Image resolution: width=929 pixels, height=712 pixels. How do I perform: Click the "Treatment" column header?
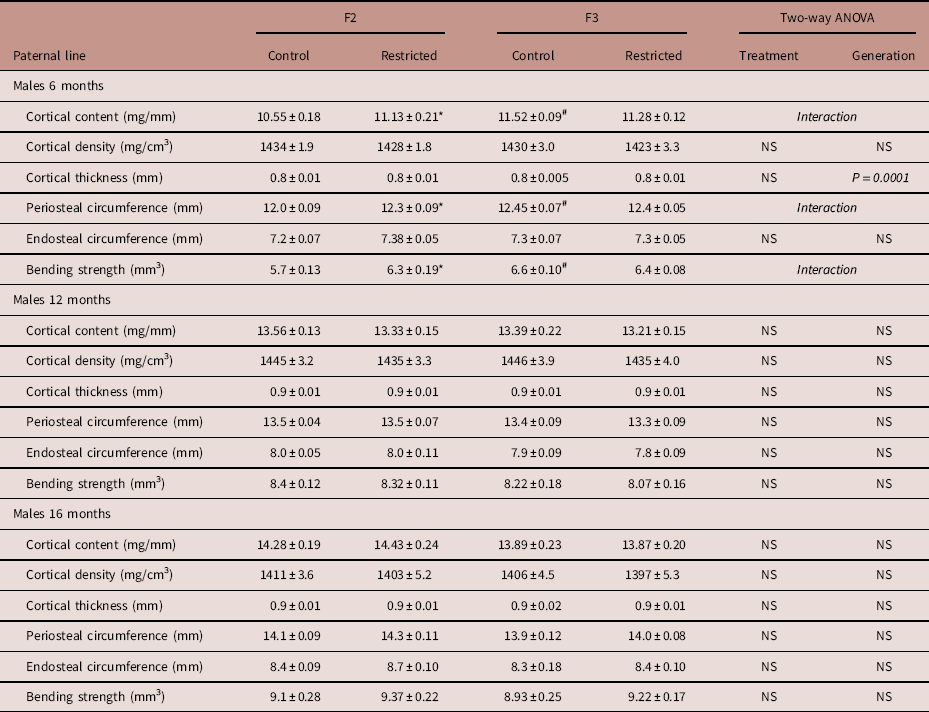768,56
